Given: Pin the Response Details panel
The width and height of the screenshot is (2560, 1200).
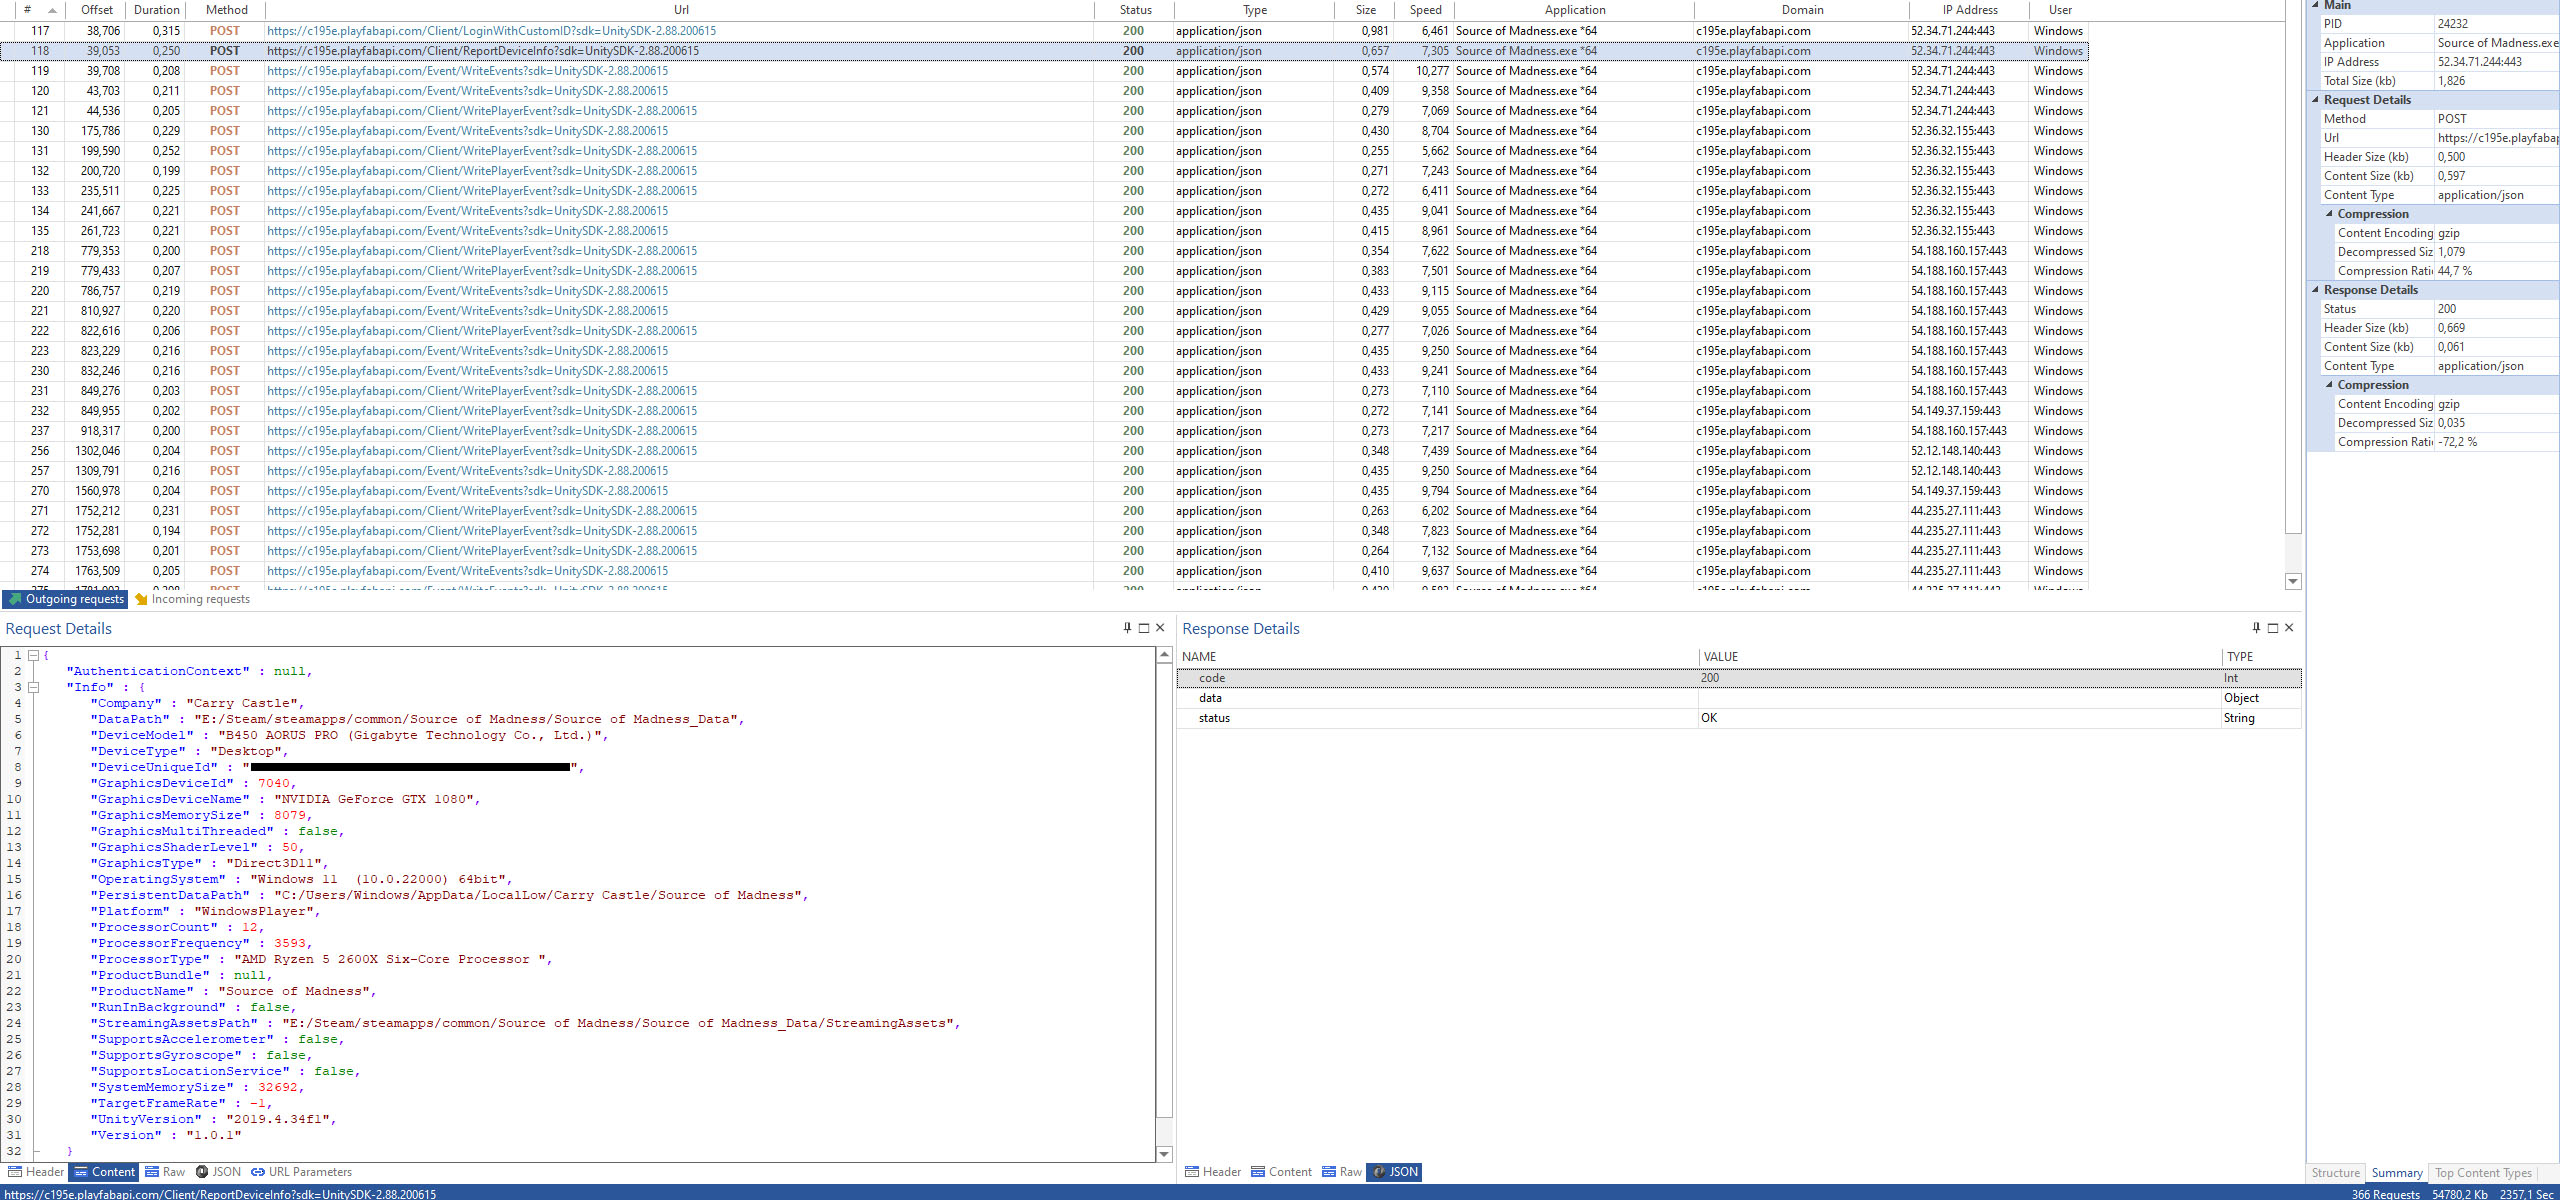Looking at the screenshot, I should [2256, 628].
